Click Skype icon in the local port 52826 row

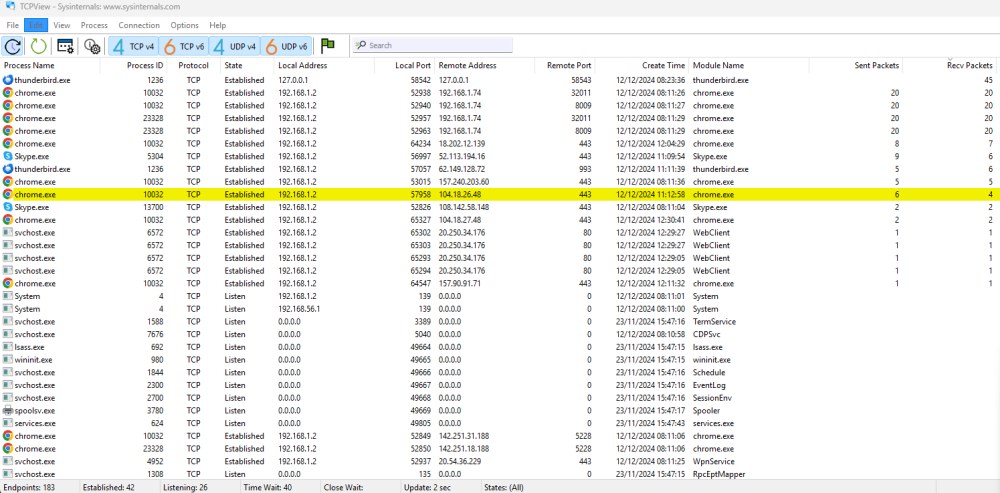tap(8, 207)
